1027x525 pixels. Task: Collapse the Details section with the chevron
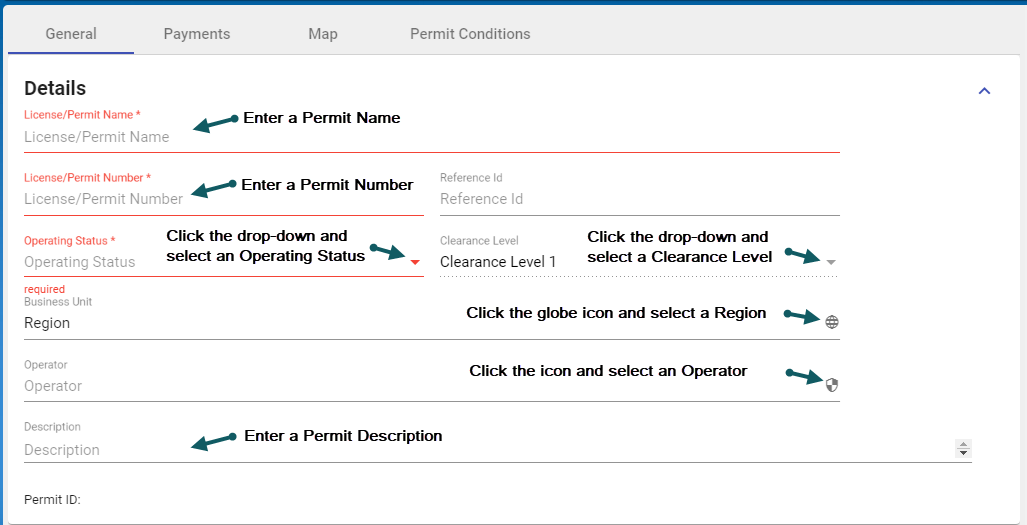pos(984,91)
